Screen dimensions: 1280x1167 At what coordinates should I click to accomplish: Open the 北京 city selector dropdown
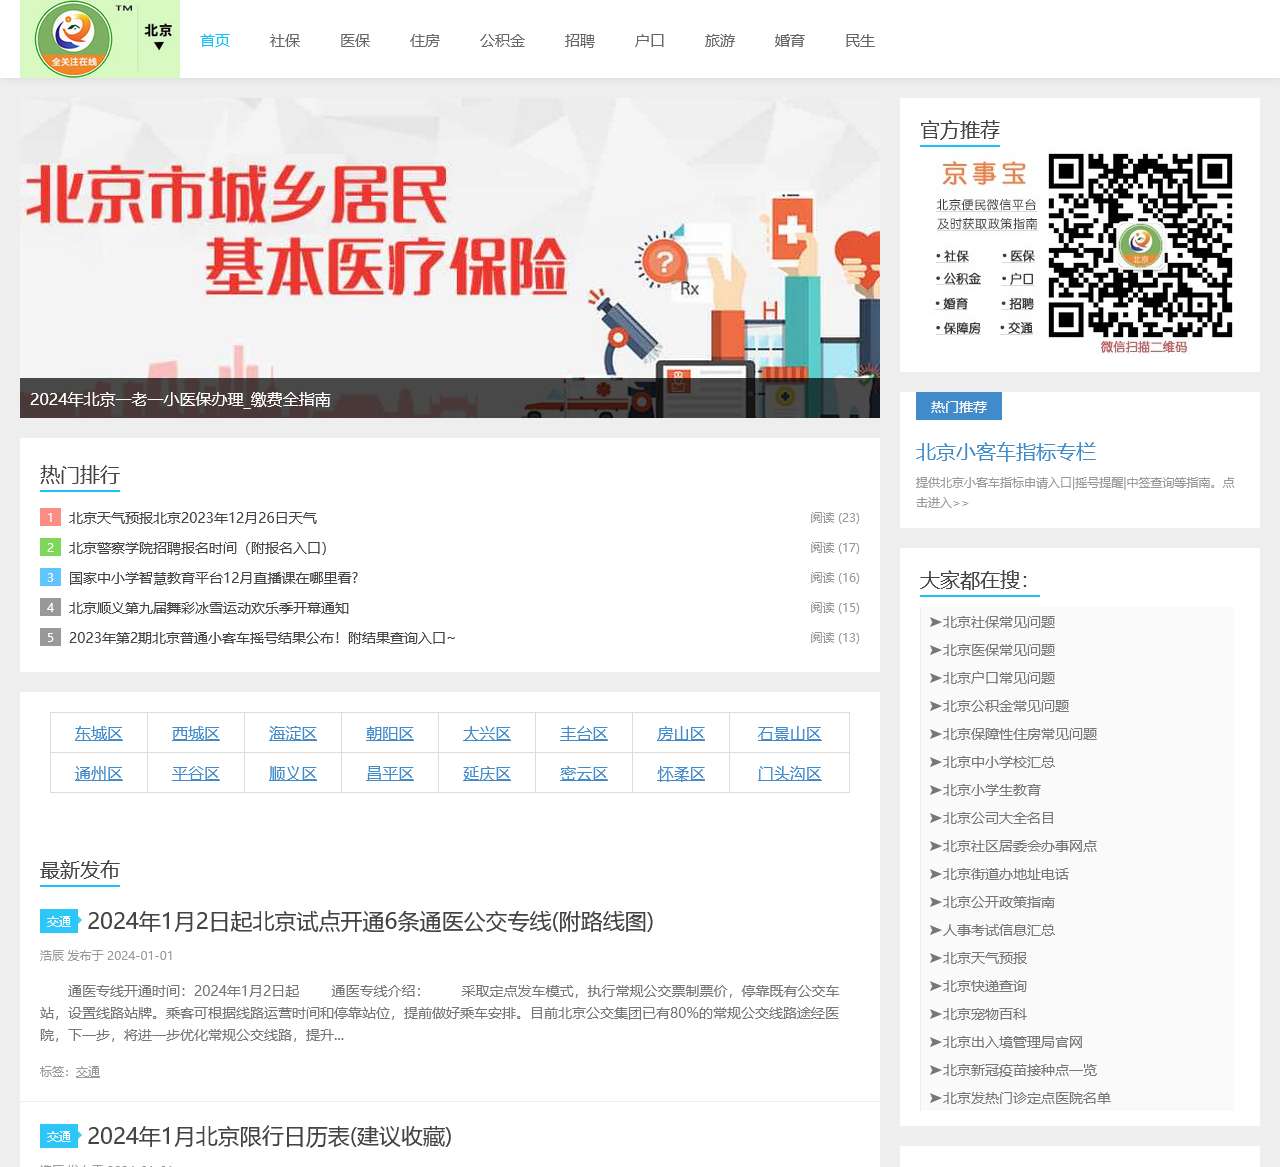[157, 39]
